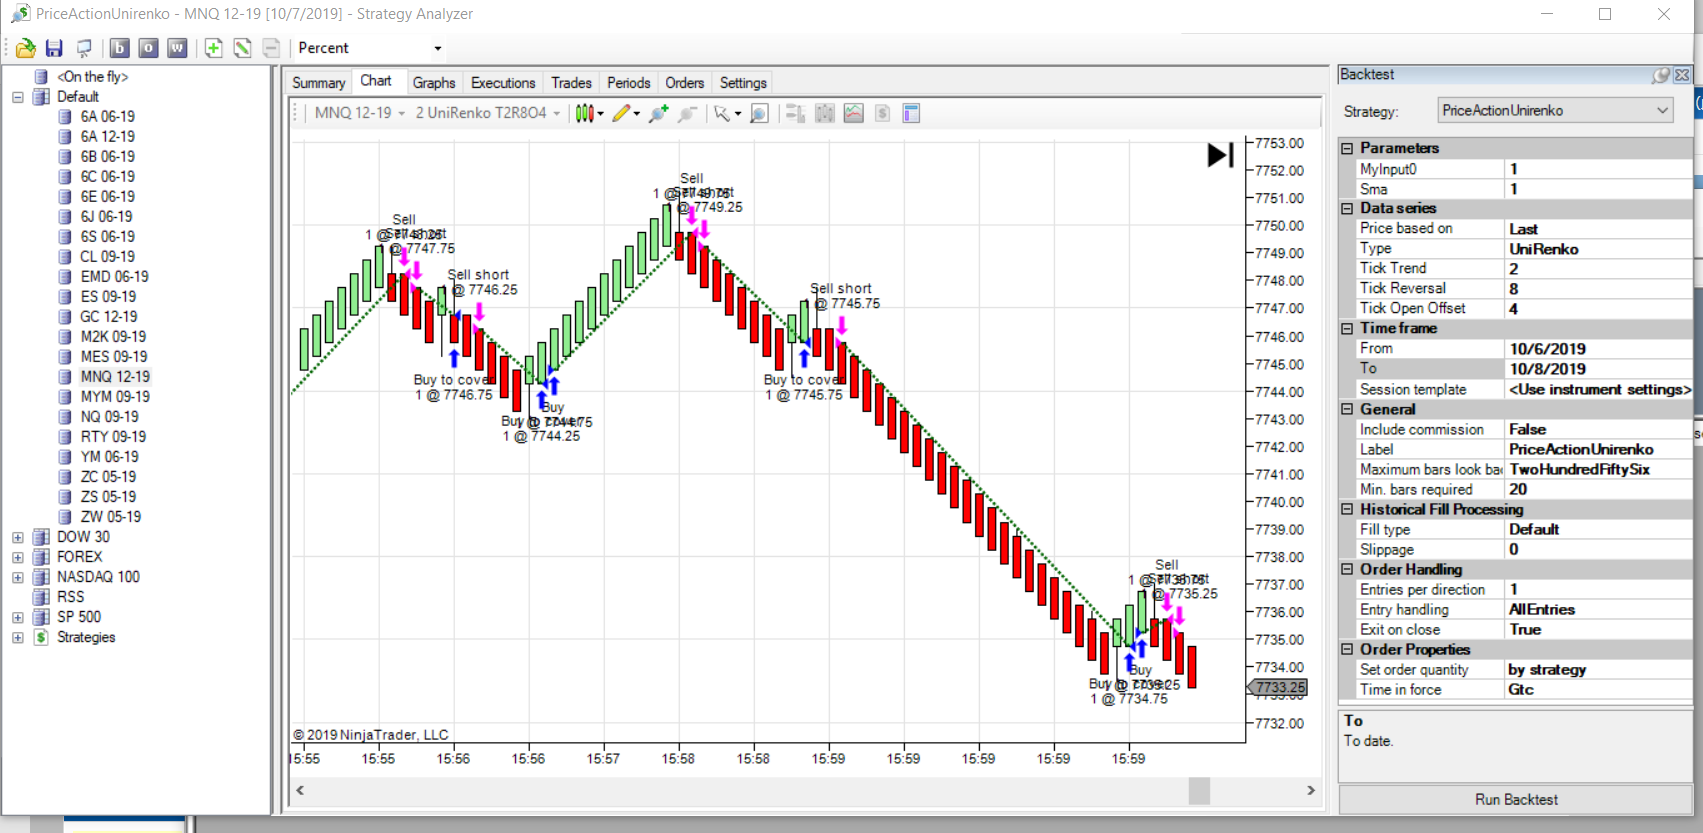This screenshot has height=833, width=1703.
Task: Click the Include commission False value
Action: pos(1598,429)
